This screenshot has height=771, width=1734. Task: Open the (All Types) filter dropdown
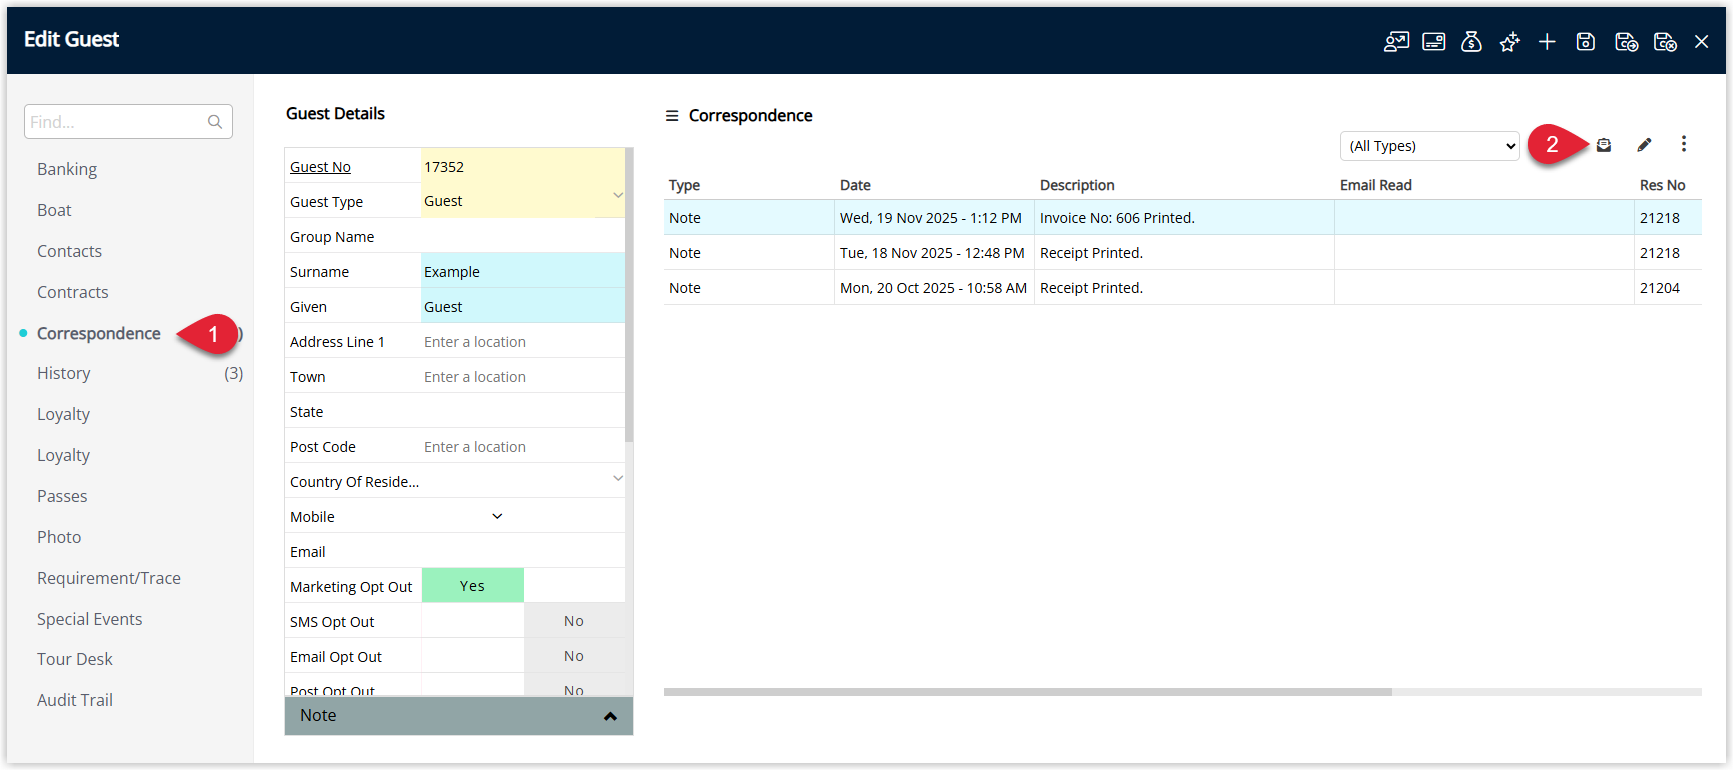tap(1429, 146)
